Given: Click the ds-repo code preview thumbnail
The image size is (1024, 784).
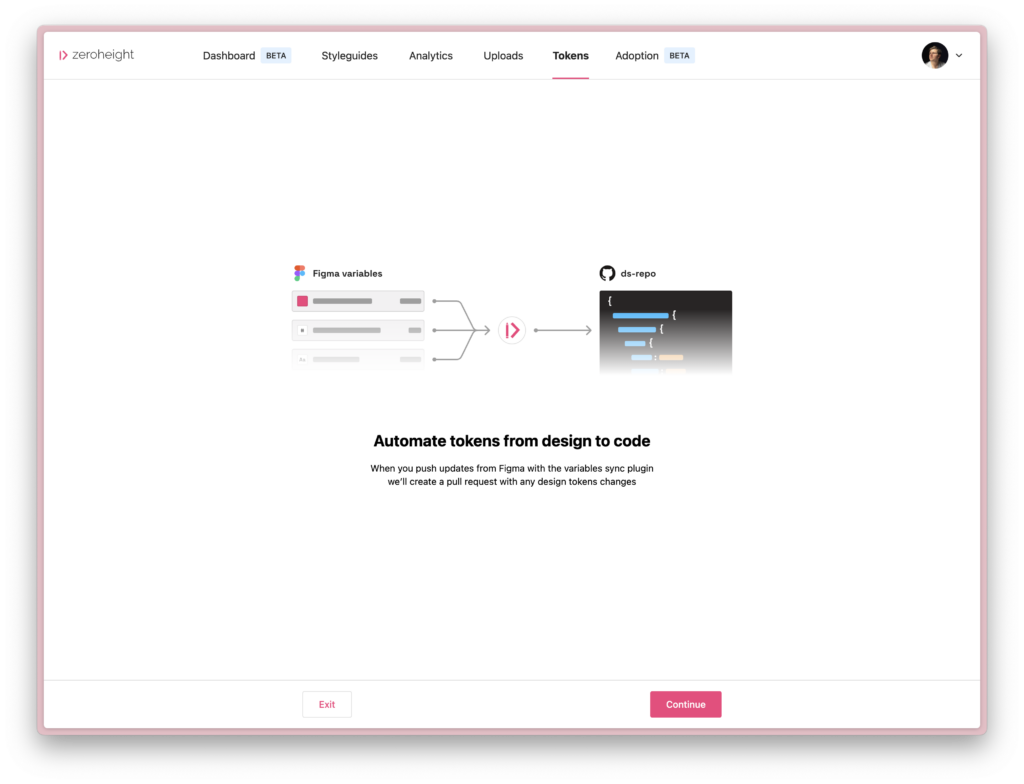Looking at the screenshot, I should tap(665, 332).
